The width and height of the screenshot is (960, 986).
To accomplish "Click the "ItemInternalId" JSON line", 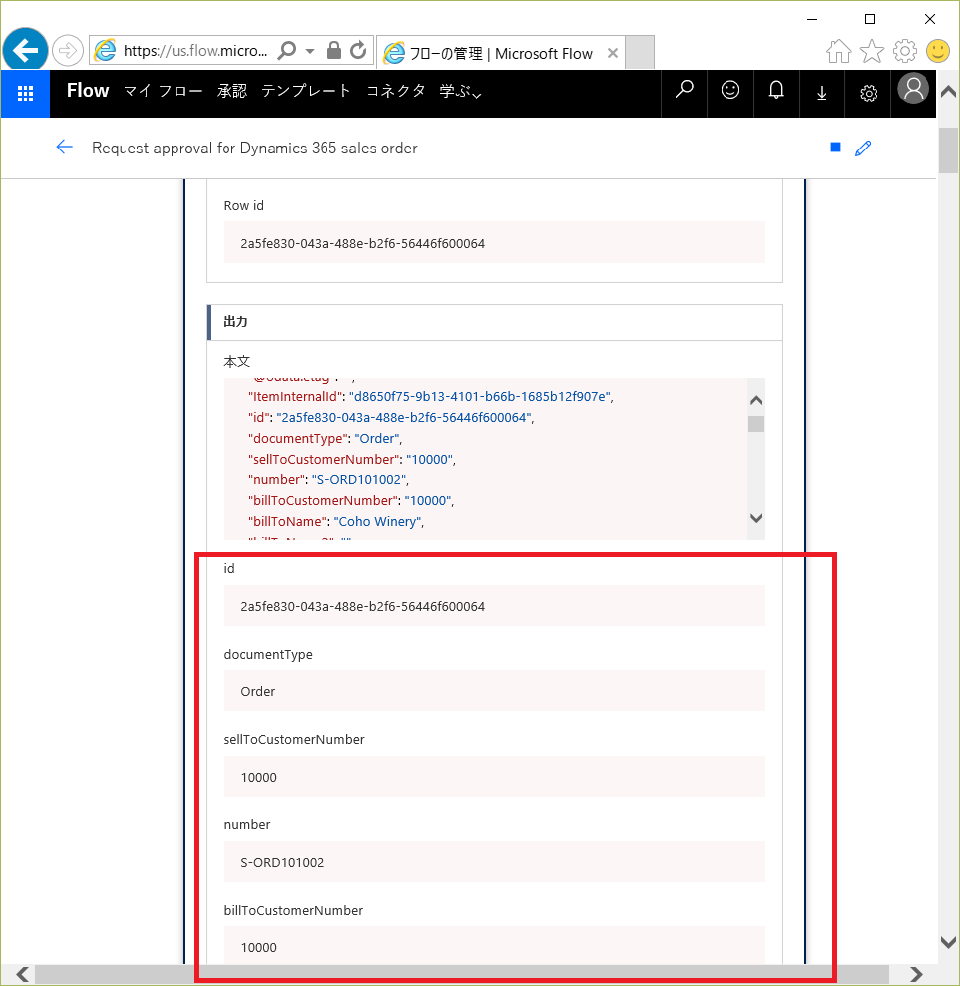I will 431,397.
